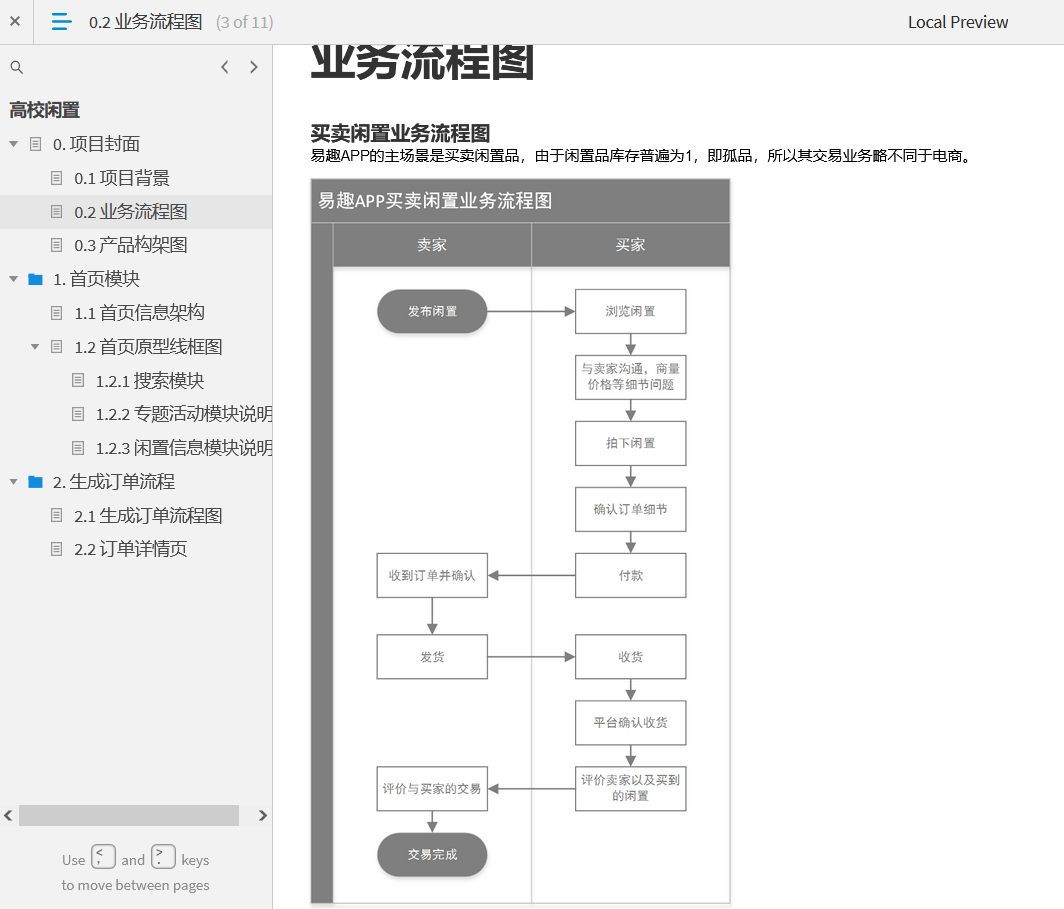Click the 买卖闲置业务流程图 section heading
Image resolution: width=1064 pixels, height=909 pixels.
[400, 133]
